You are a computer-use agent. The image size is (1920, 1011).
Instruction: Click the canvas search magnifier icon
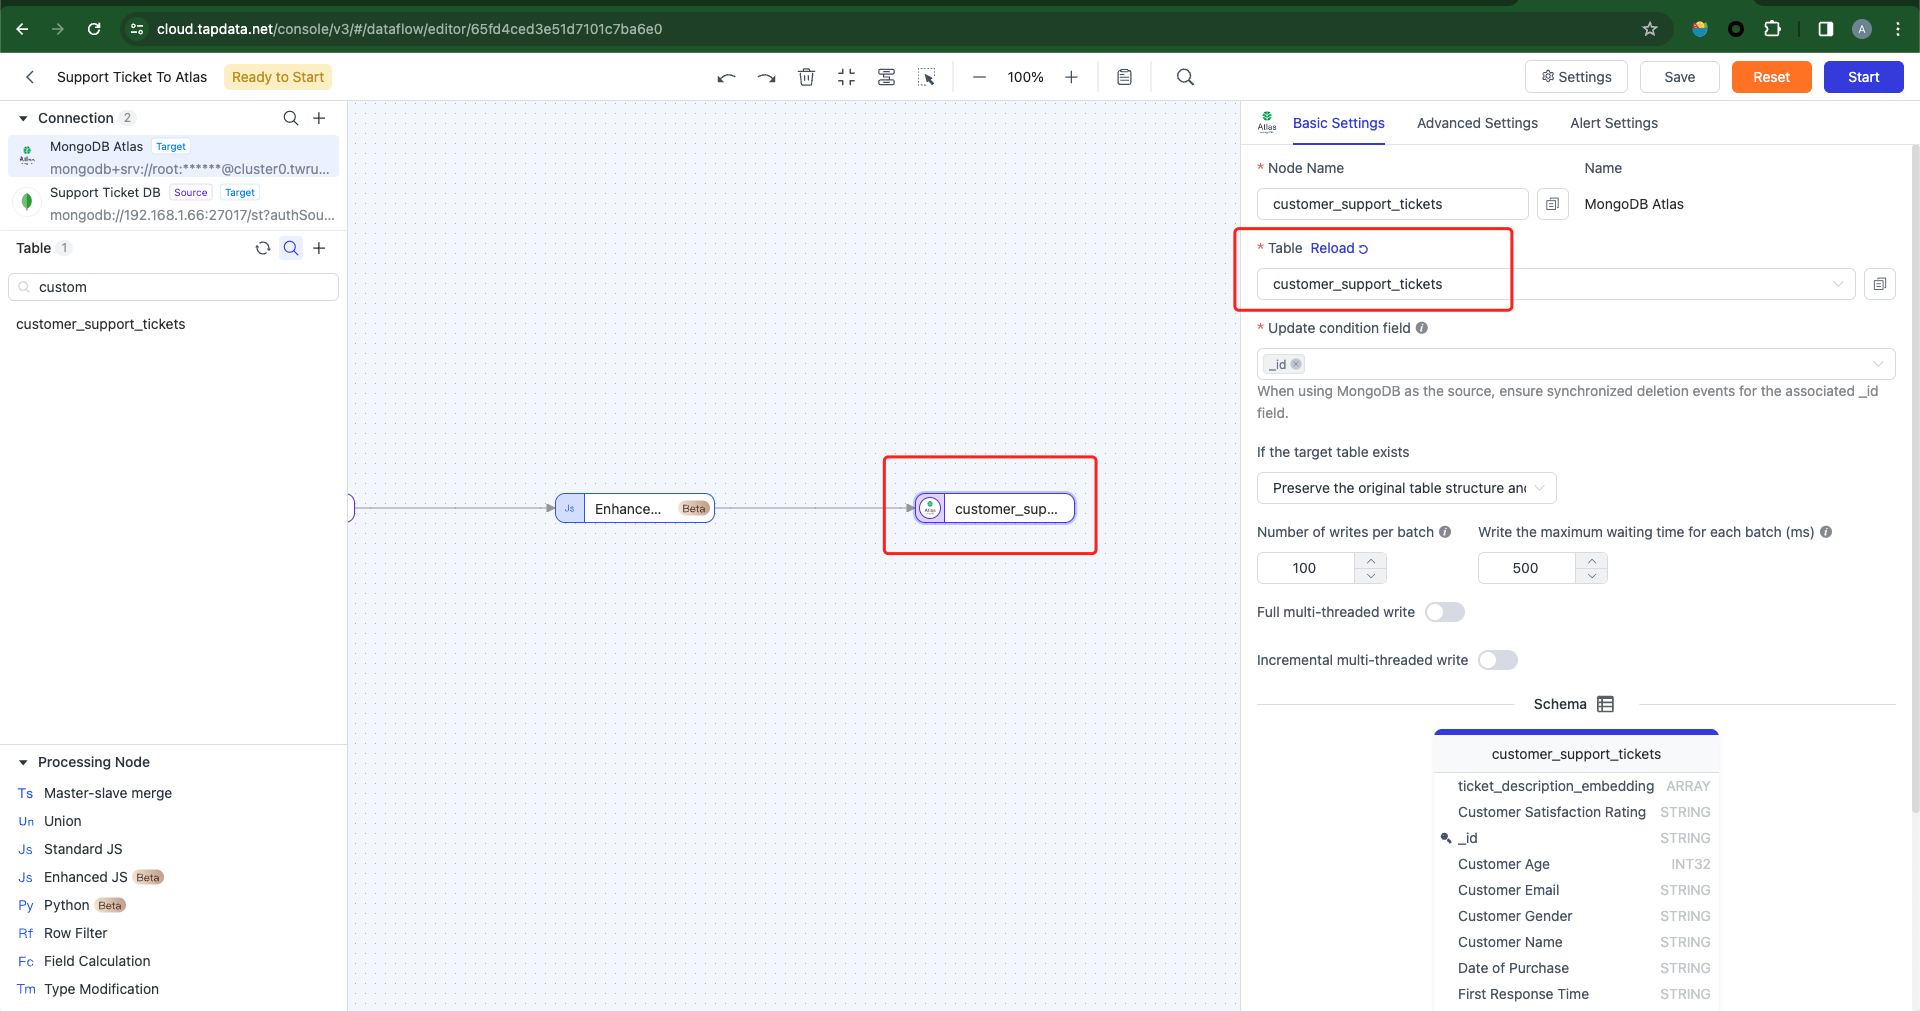click(x=1185, y=77)
